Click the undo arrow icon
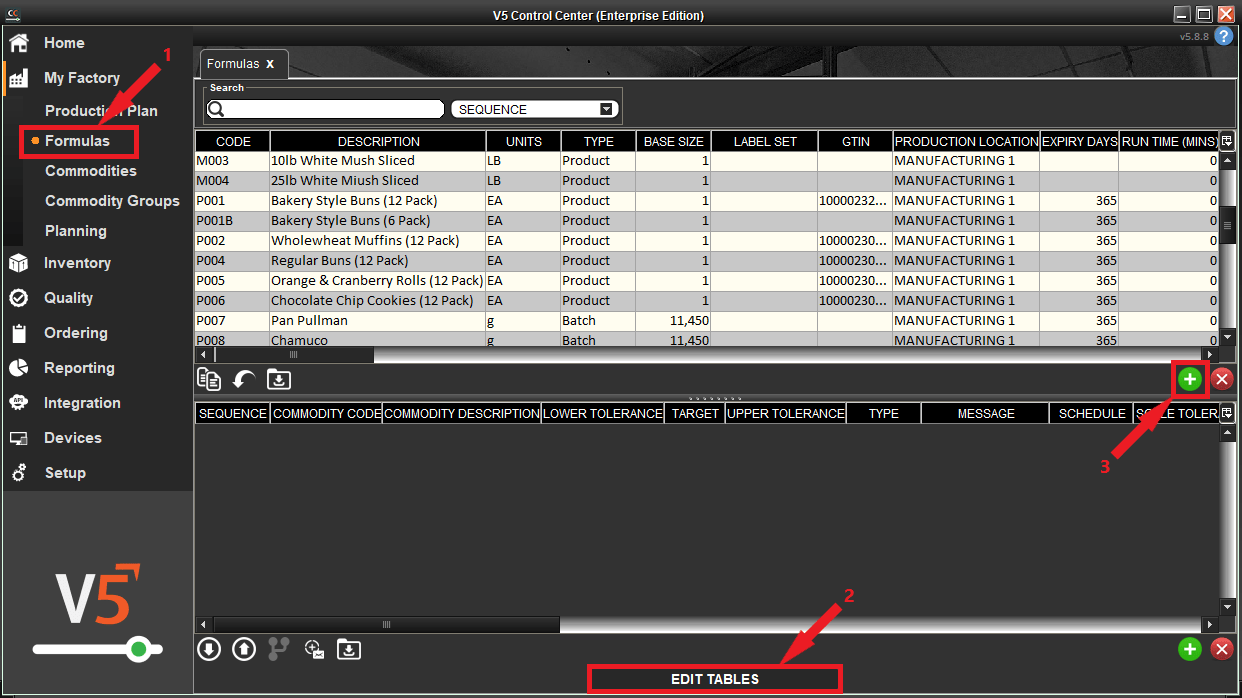Screen dimensions: 1242x698 pyautogui.click(x=244, y=379)
